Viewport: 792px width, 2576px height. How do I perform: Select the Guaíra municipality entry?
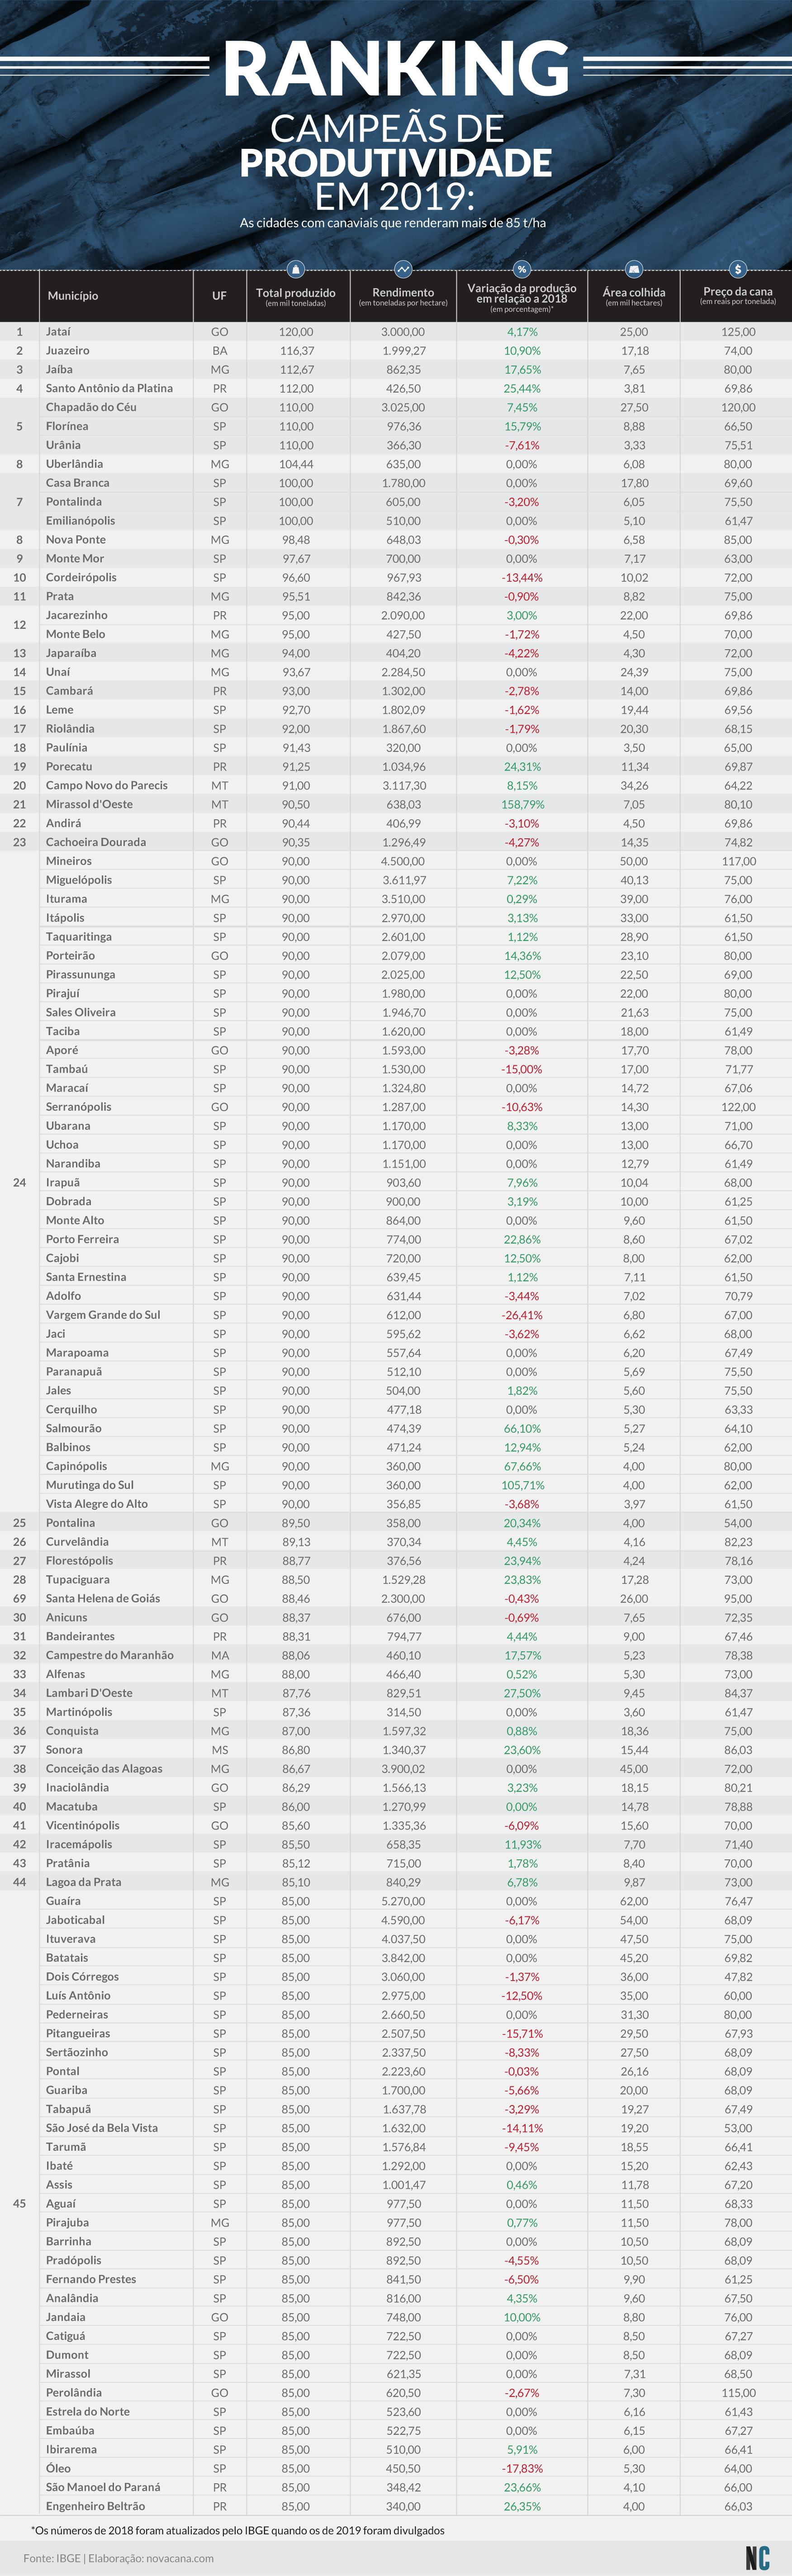point(63,1900)
